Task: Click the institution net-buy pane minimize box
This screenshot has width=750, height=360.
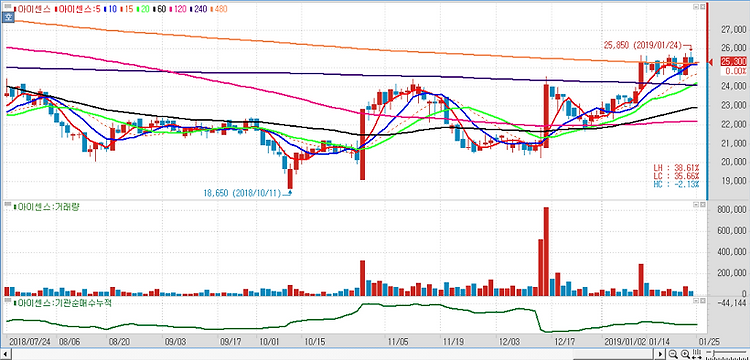Action: (696, 300)
